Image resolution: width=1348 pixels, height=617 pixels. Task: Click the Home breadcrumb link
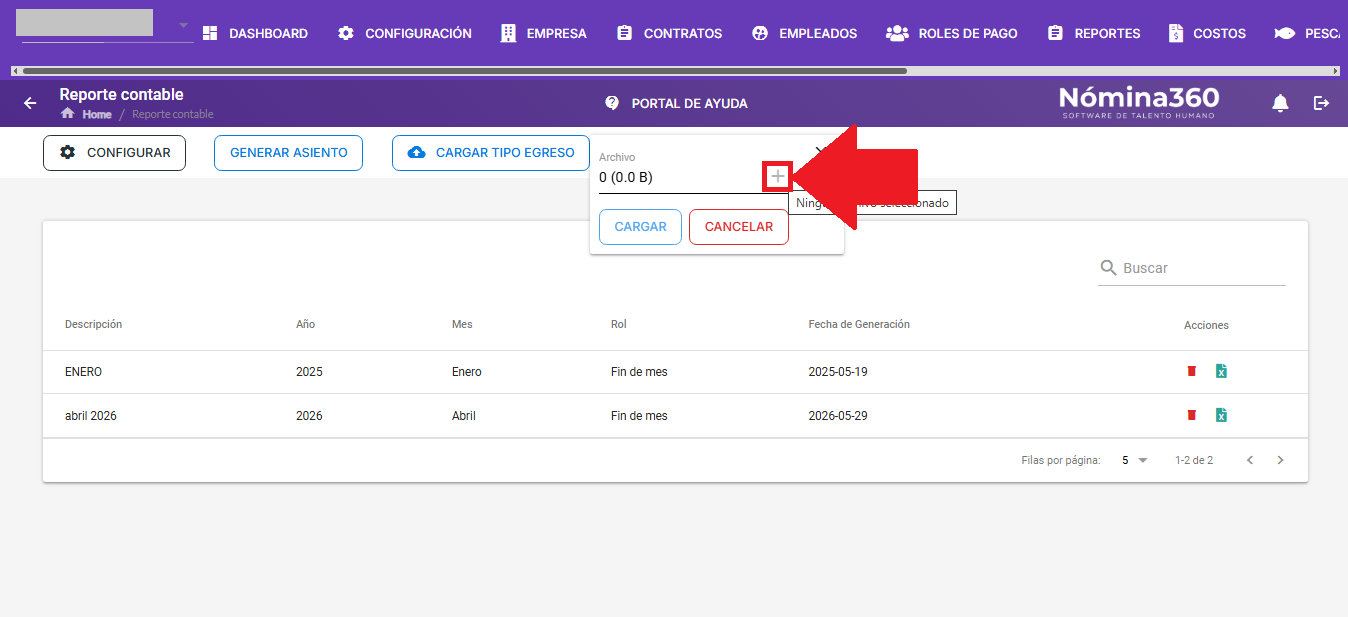97,114
